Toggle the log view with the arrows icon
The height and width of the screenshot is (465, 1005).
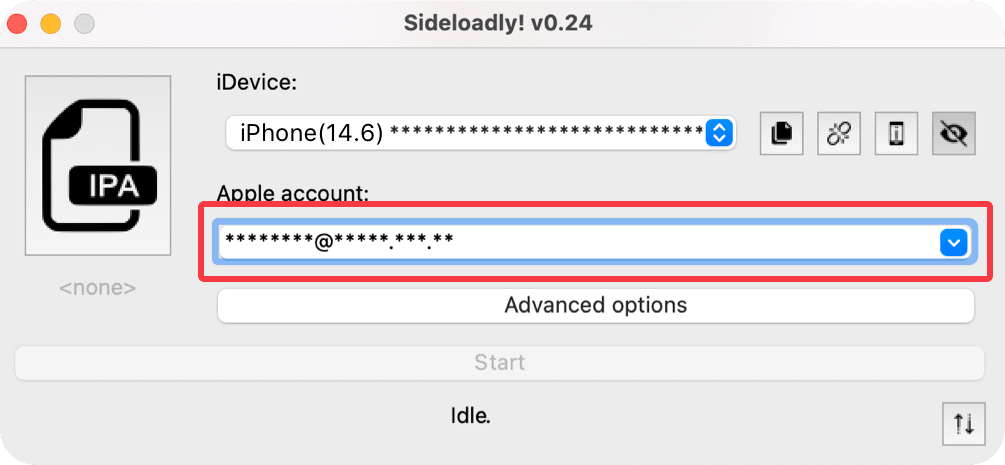[x=964, y=424]
